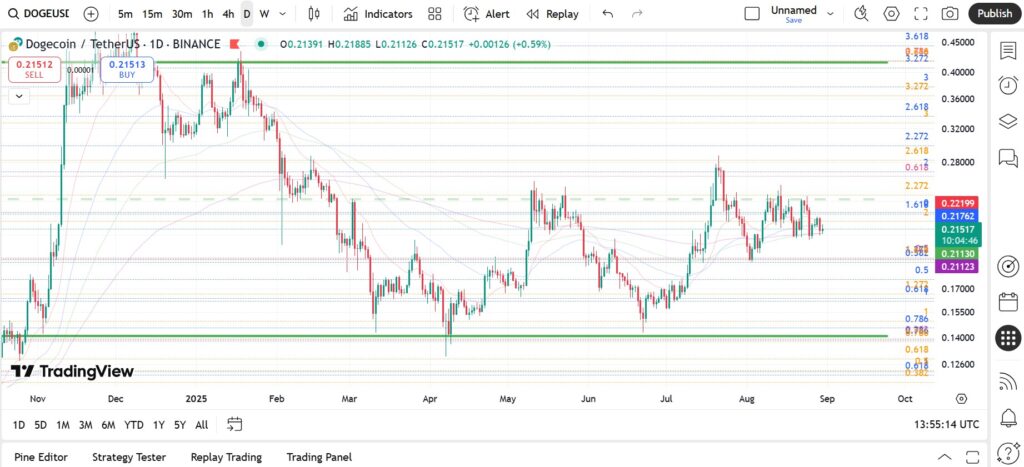This screenshot has width=1024, height=467.
Task: Select the D daily timeframe
Action: [247, 14]
